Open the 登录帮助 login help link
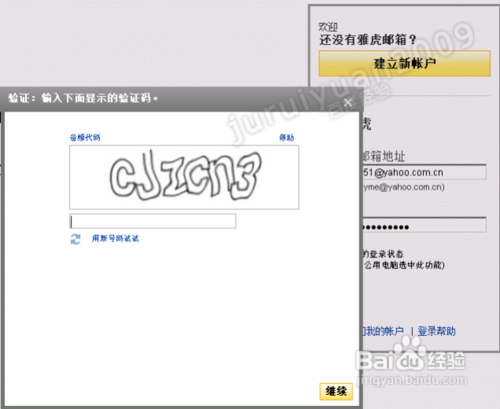This screenshot has height=409, width=500. click(x=436, y=331)
